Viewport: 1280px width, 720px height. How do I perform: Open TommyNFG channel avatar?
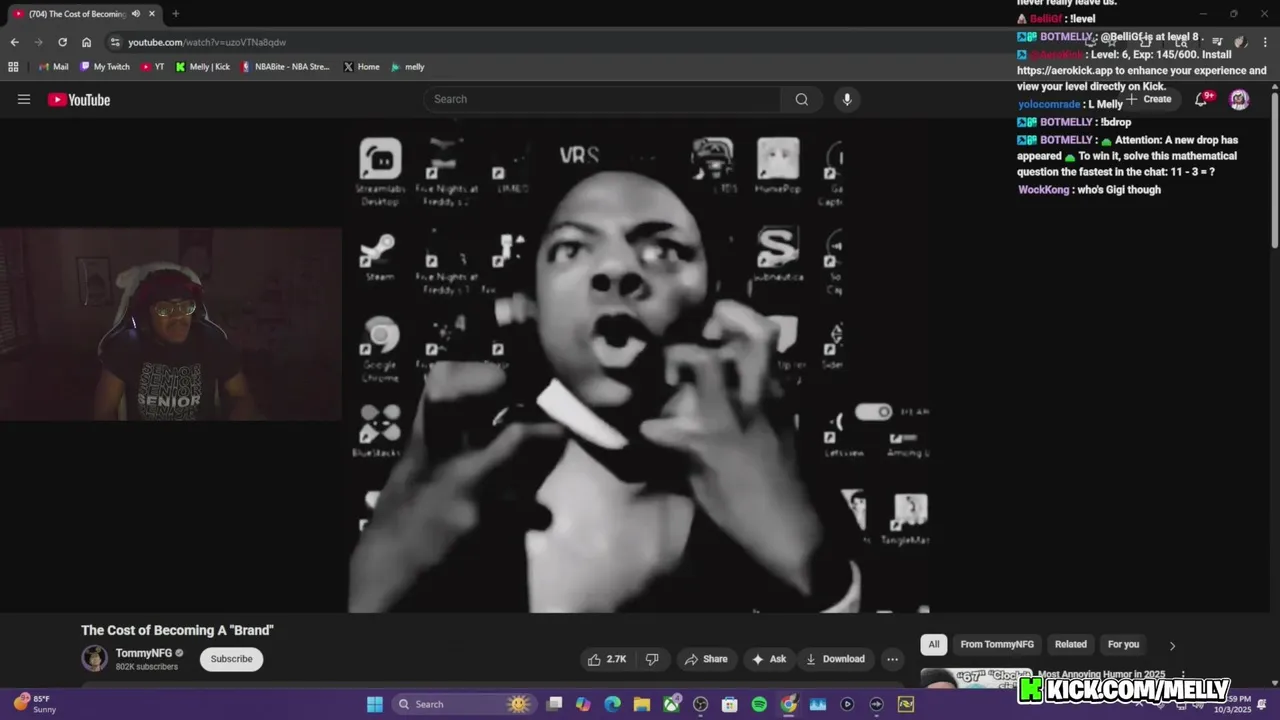[95, 658]
